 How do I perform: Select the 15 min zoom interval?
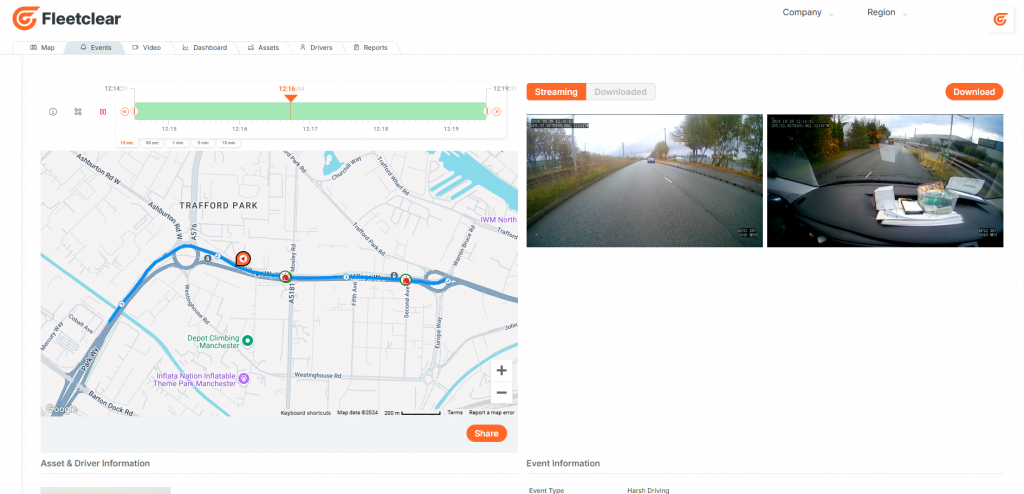[x=228, y=142]
